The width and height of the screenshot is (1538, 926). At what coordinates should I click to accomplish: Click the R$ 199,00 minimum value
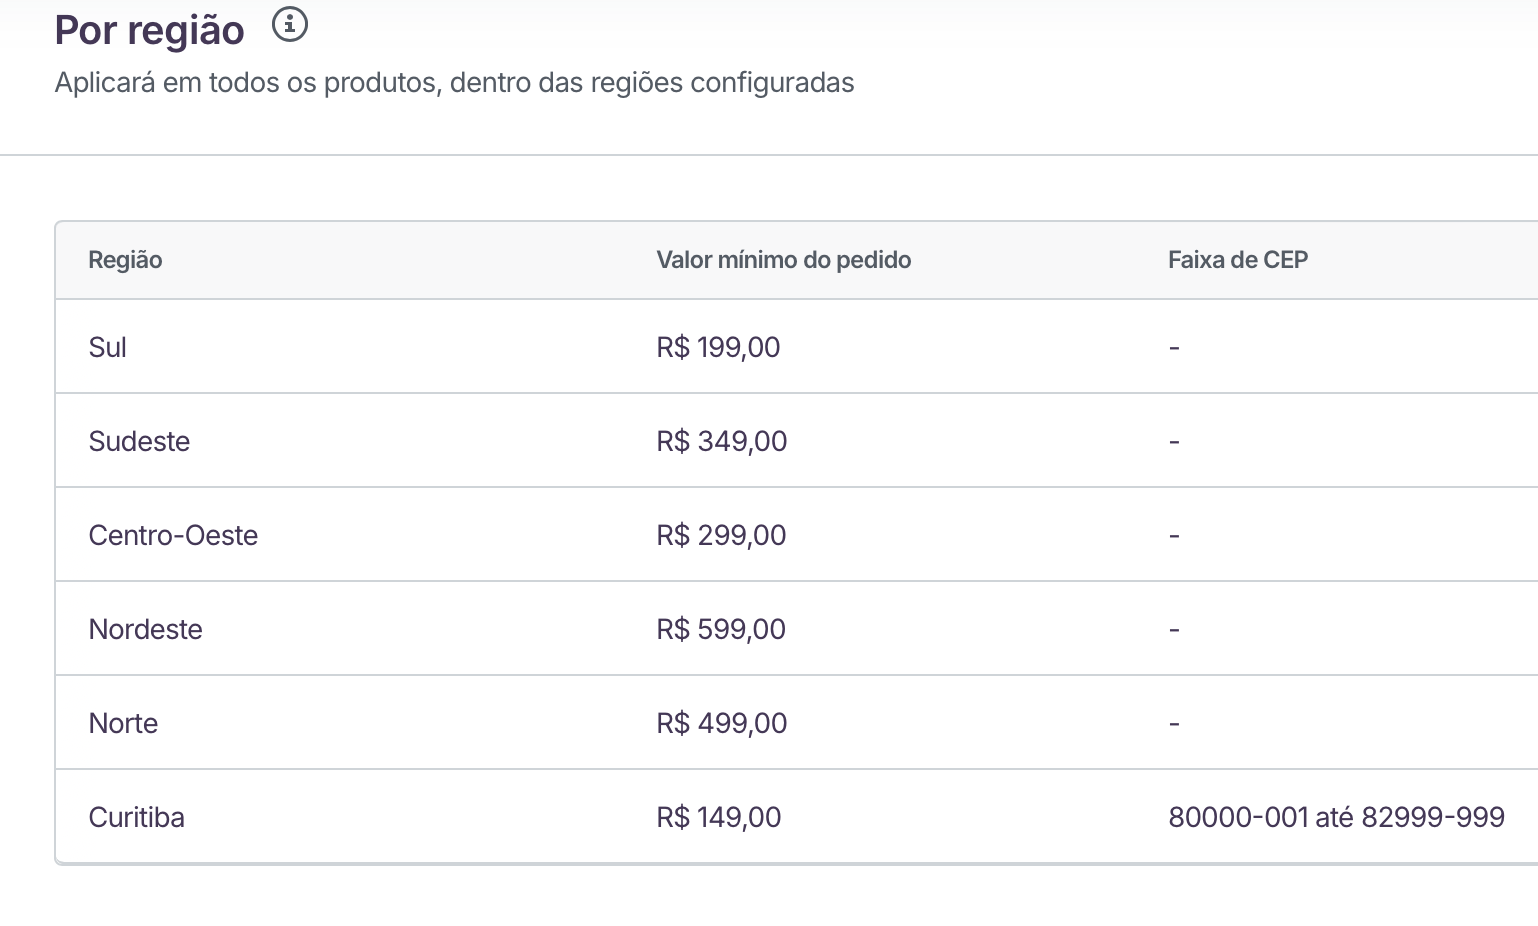click(x=718, y=347)
